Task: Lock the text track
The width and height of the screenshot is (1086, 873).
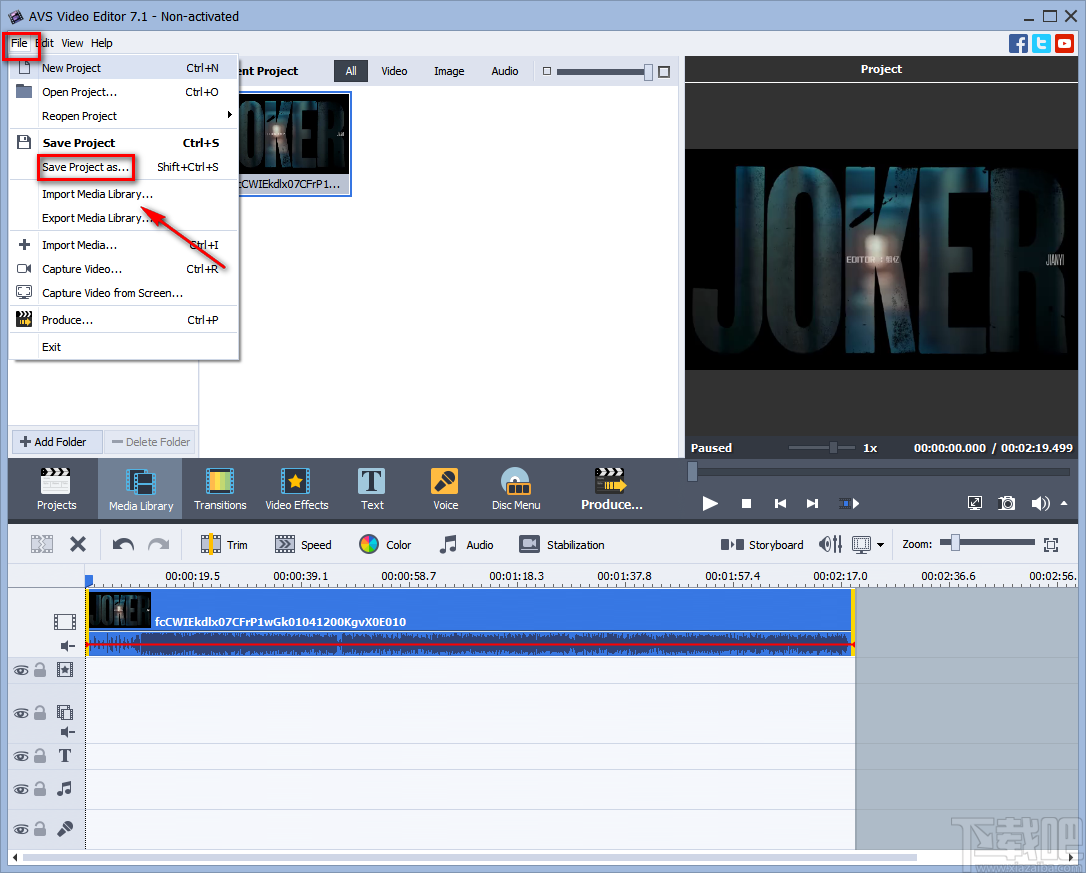Action: (x=40, y=755)
